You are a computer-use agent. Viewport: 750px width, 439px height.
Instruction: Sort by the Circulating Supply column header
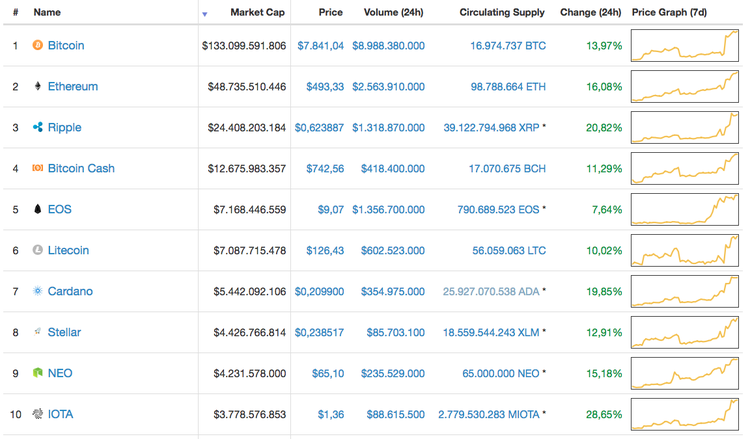502,13
